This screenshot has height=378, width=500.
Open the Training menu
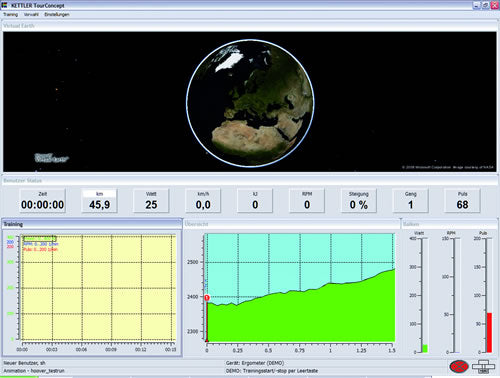(10, 14)
